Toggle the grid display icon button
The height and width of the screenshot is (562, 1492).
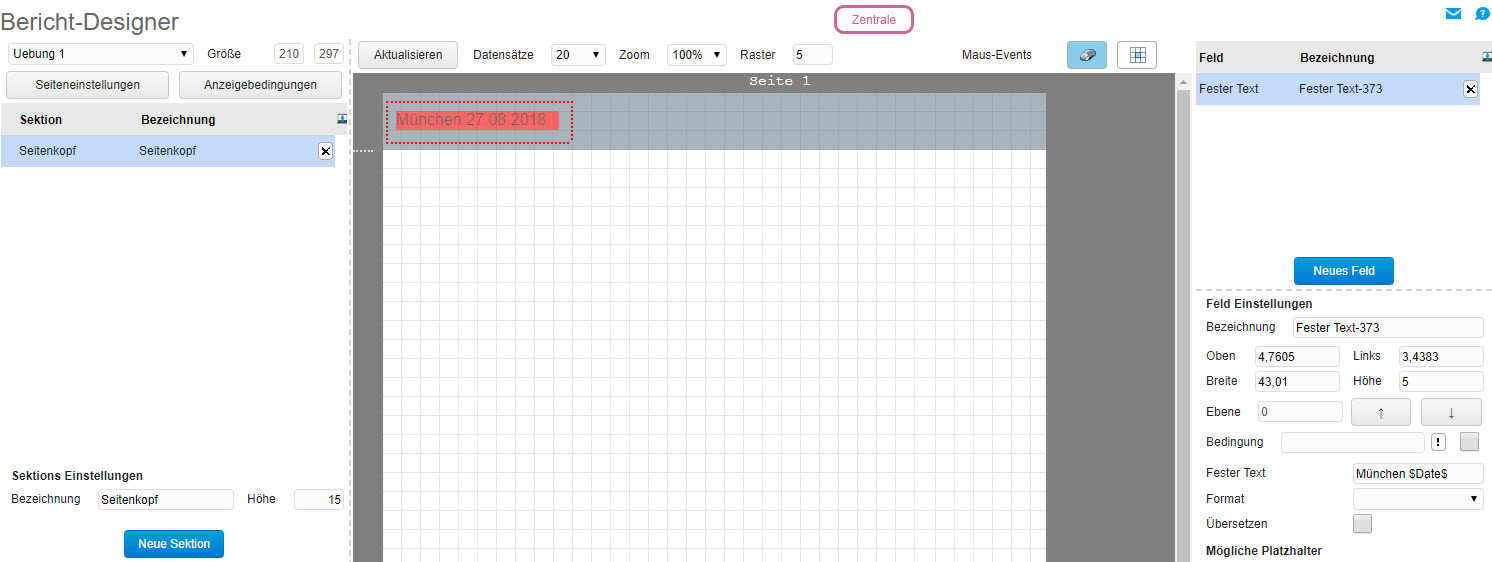[x=1137, y=55]
